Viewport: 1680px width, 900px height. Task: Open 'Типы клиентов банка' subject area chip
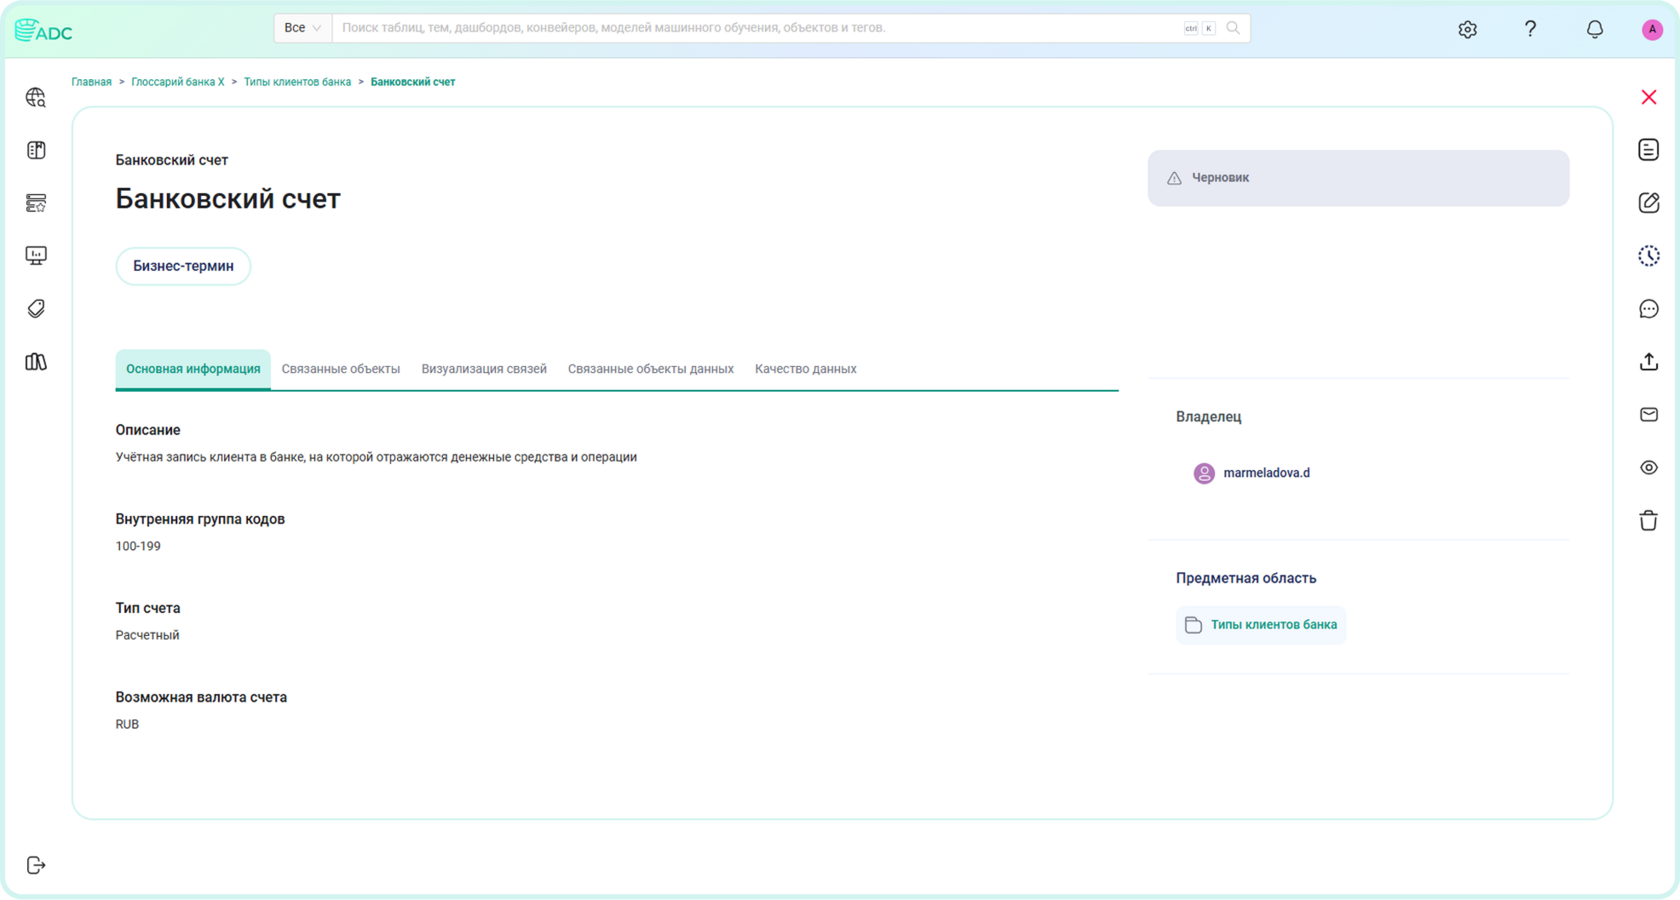(1261, 625)
